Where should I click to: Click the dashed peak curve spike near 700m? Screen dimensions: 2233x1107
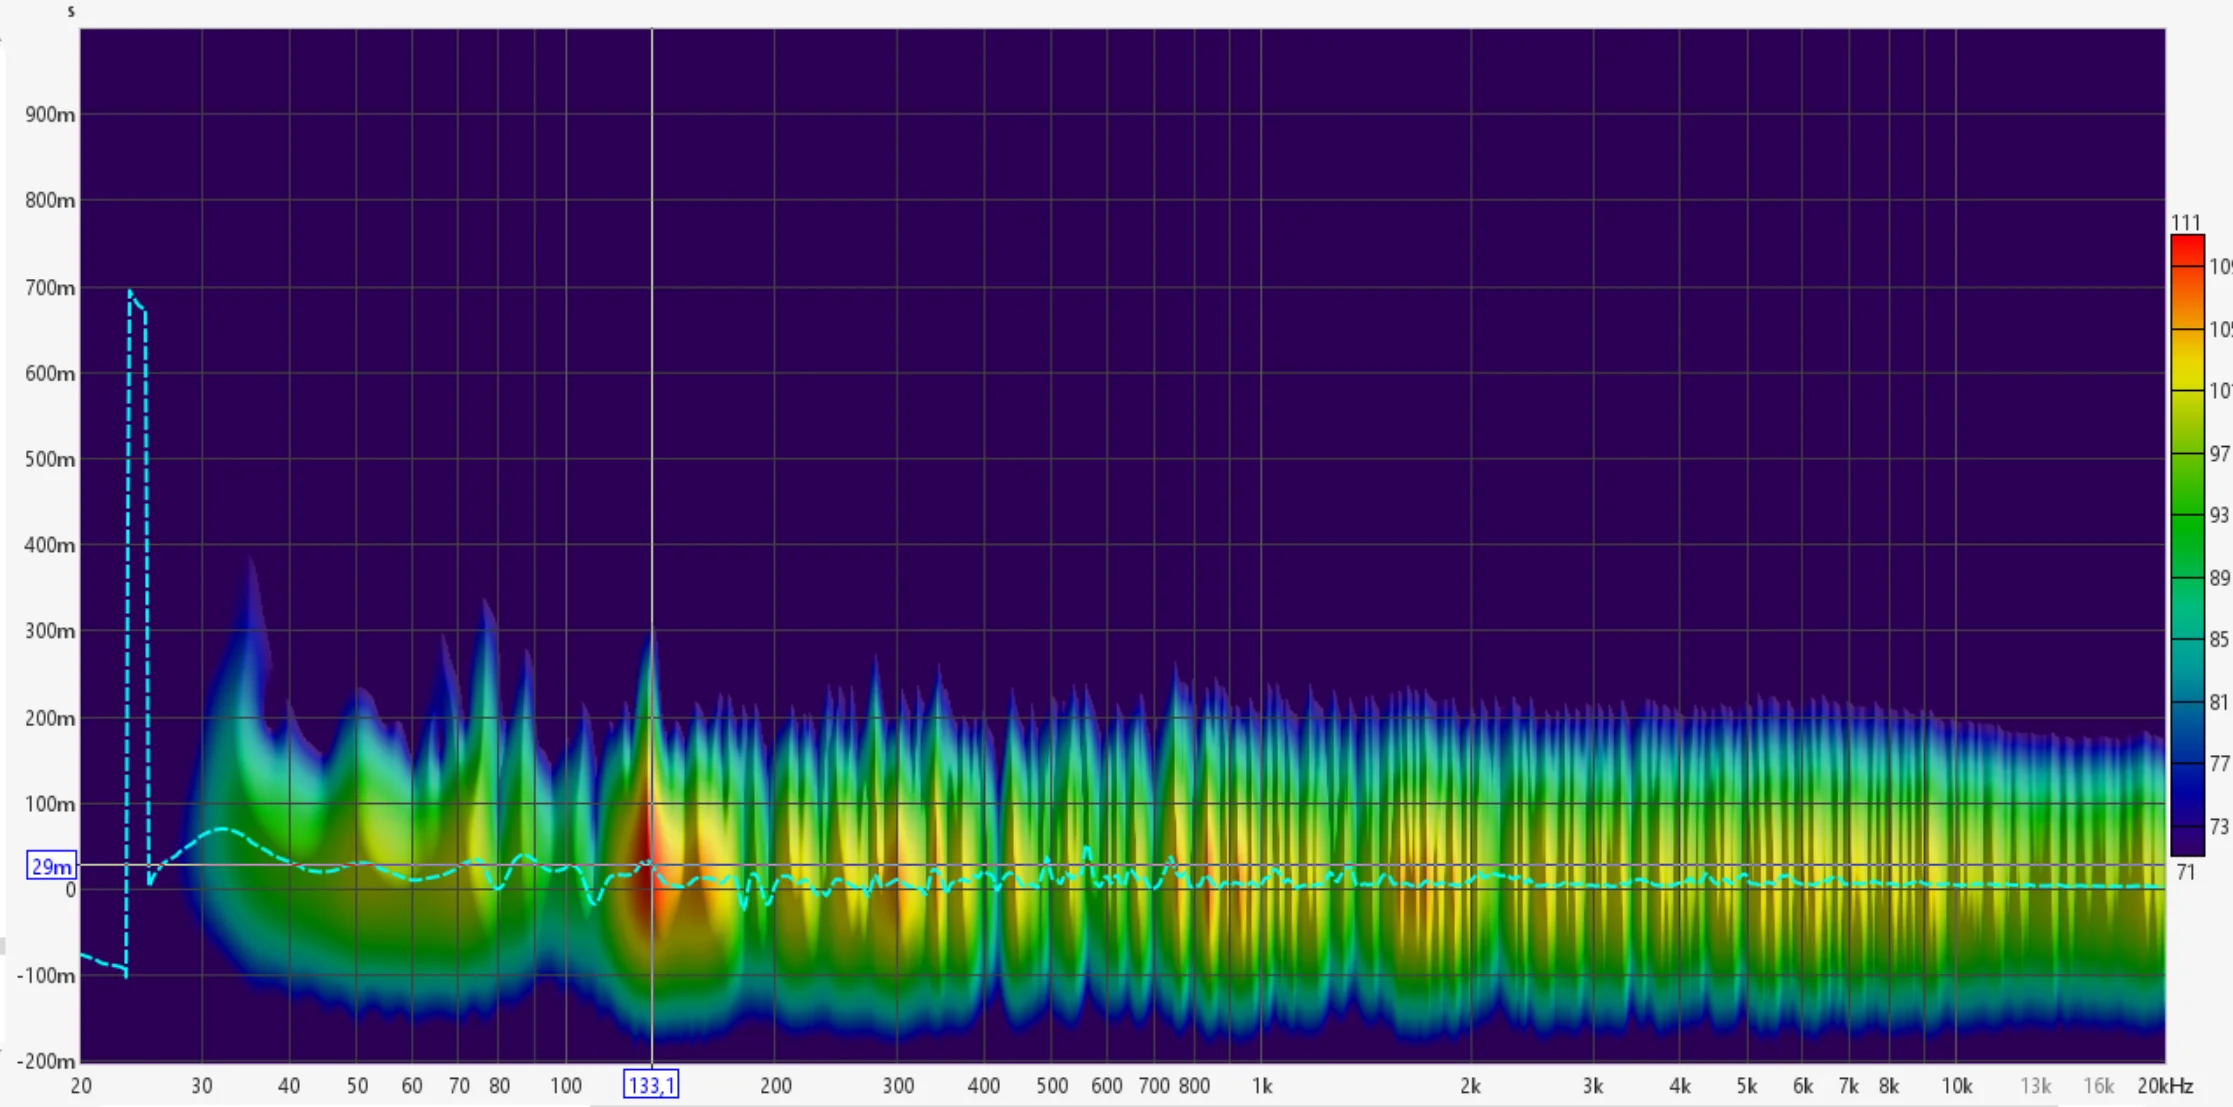point(137,300)
